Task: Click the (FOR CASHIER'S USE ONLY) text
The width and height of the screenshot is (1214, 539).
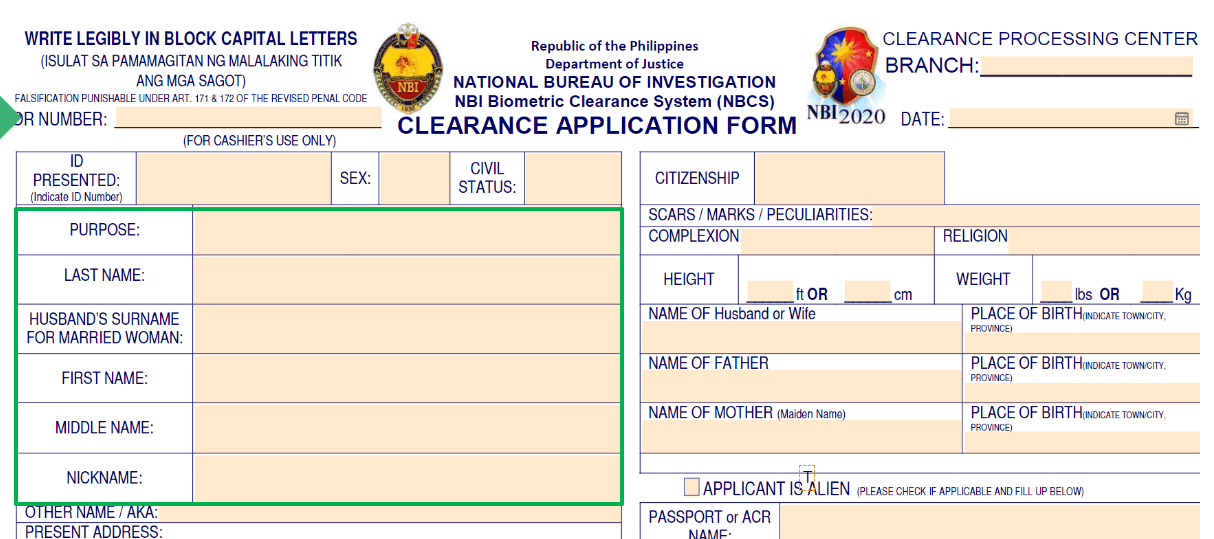Action: (259, 141)
